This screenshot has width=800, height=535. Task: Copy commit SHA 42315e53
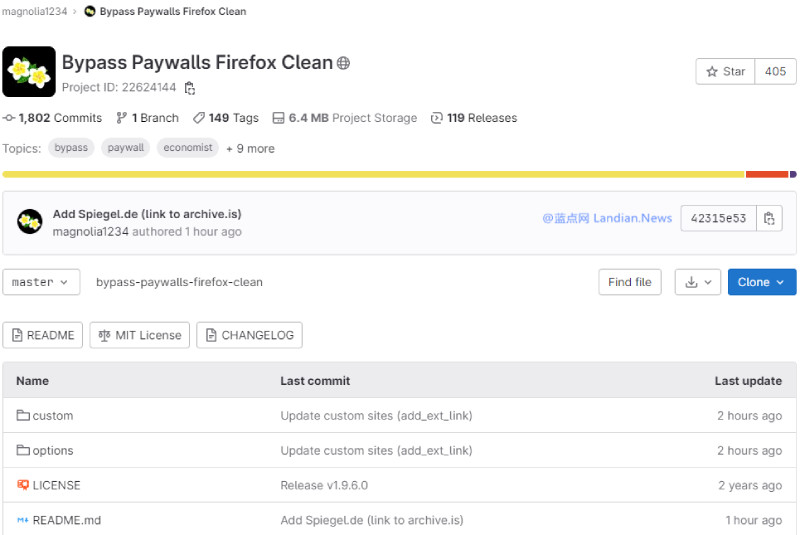pyautogui.click(x=769, y=218)
